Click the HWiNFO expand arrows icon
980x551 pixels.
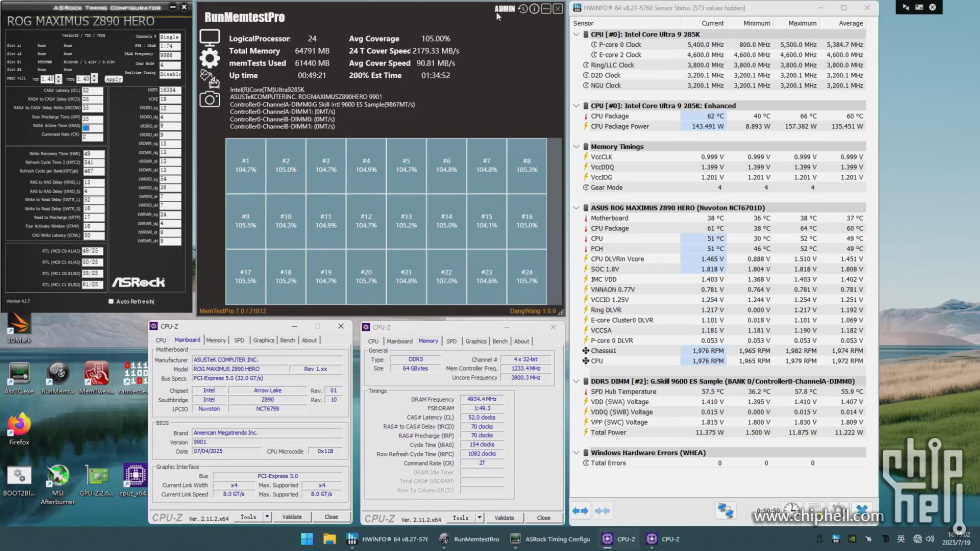(581, 510)
